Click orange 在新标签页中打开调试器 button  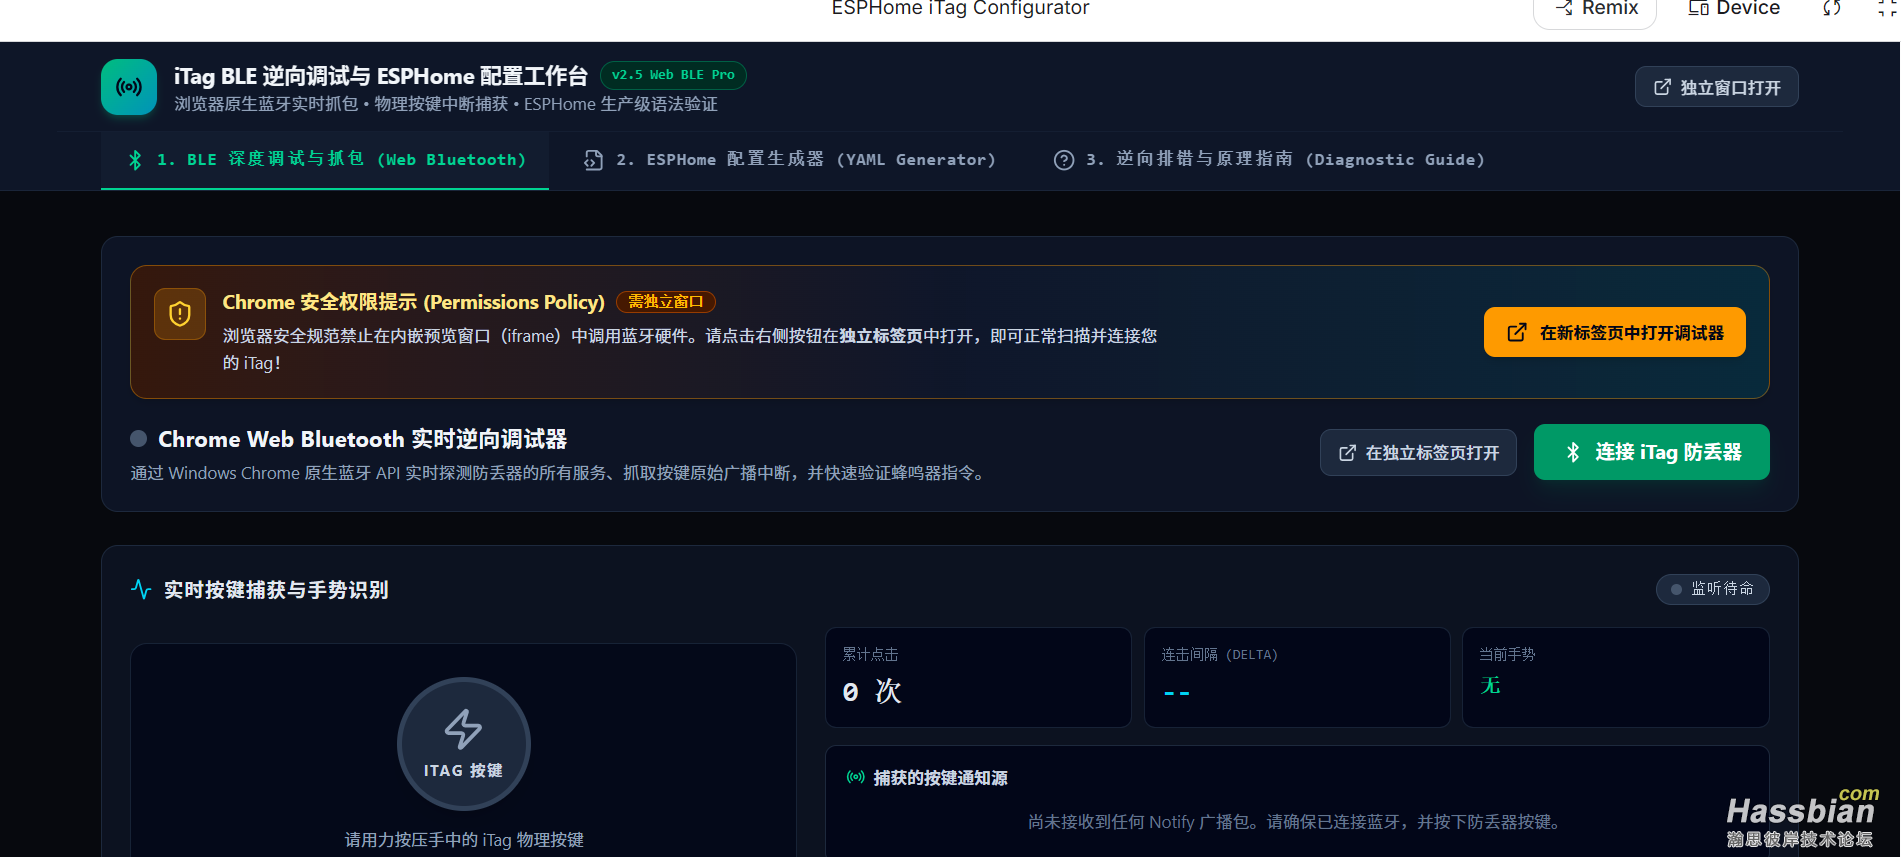(x=1614, y=332)
